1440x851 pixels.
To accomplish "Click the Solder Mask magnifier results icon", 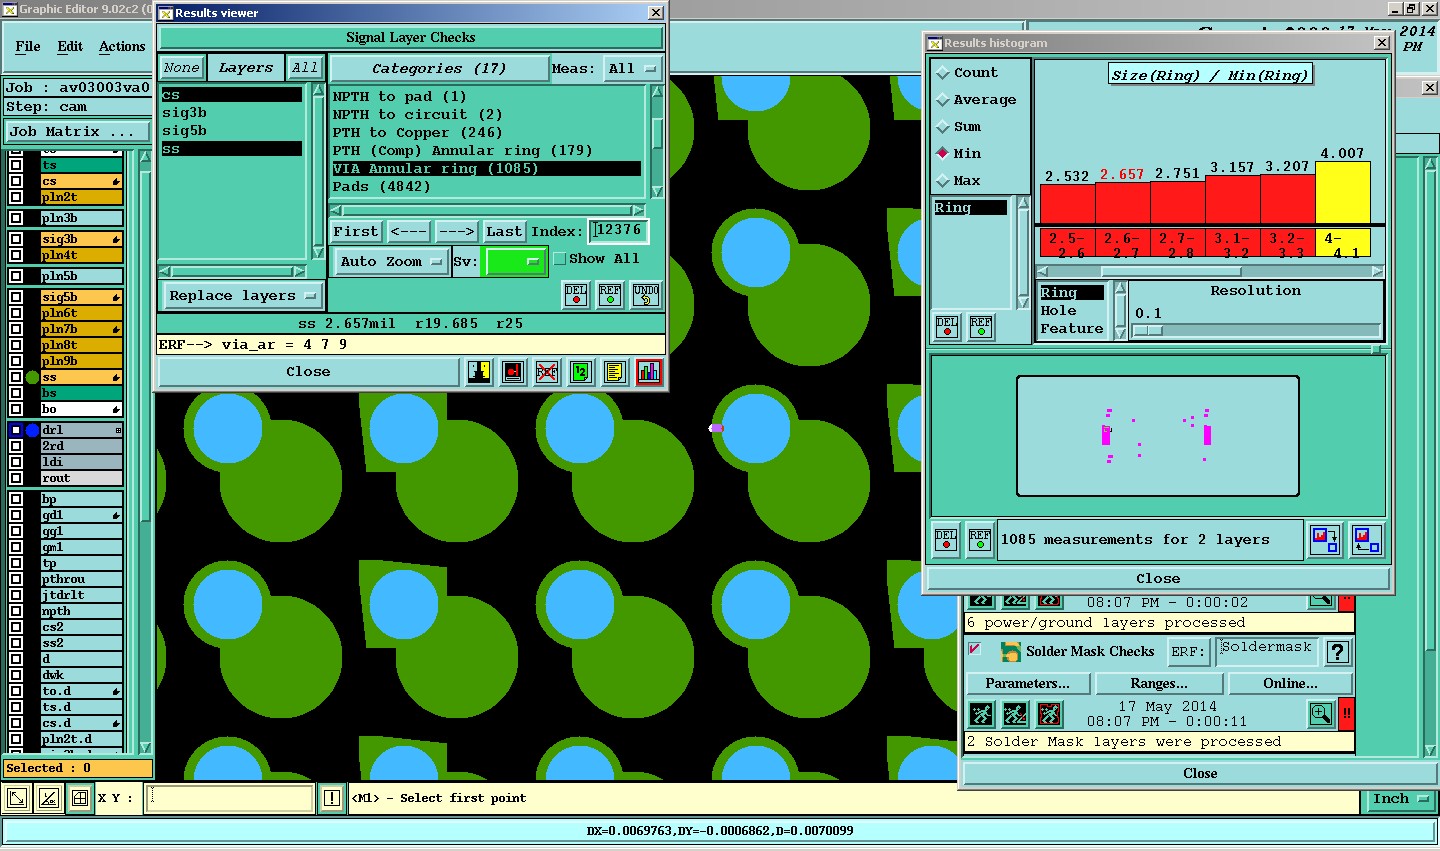I will [x=1321, y=714].
